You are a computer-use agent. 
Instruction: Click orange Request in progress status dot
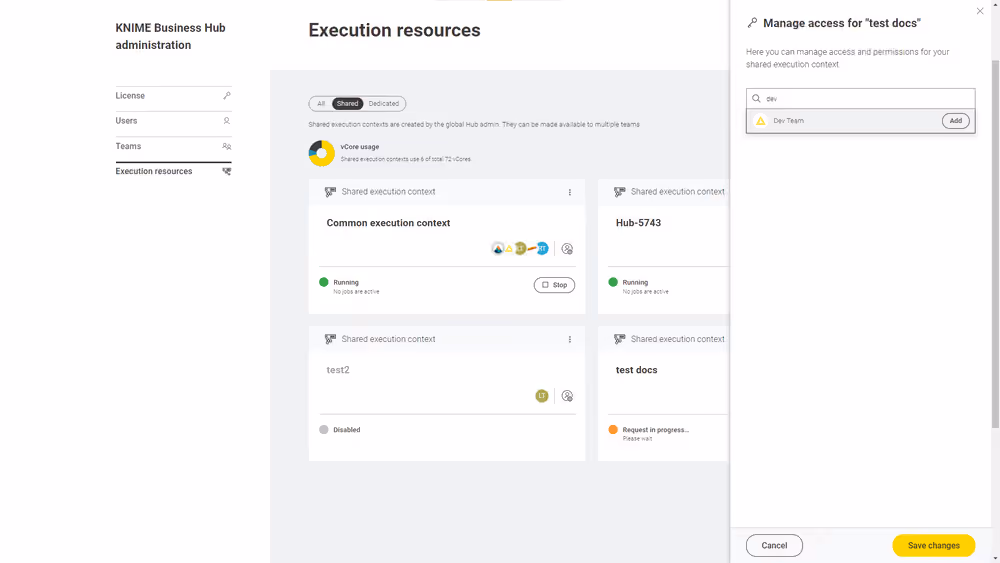(613, 430)
